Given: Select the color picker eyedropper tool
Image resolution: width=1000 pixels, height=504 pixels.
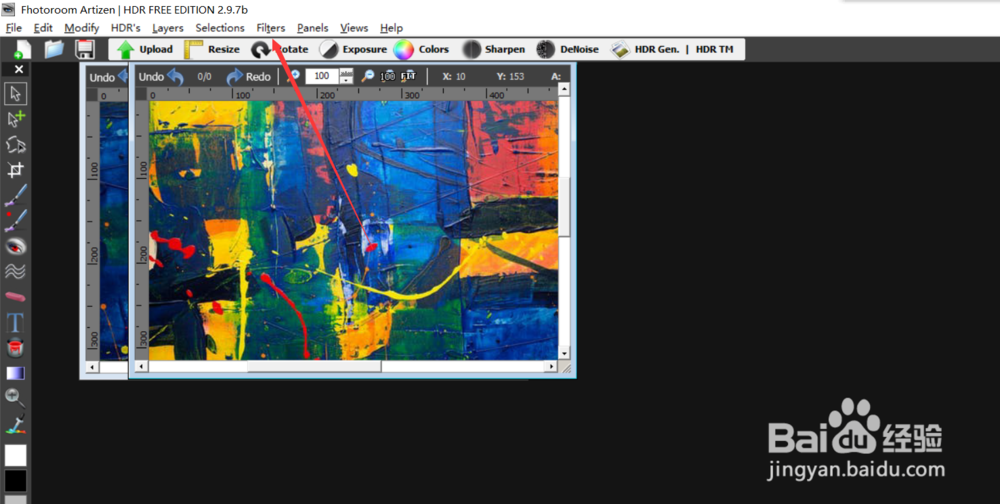Looking at the screenshot, I should click(15, 423).
